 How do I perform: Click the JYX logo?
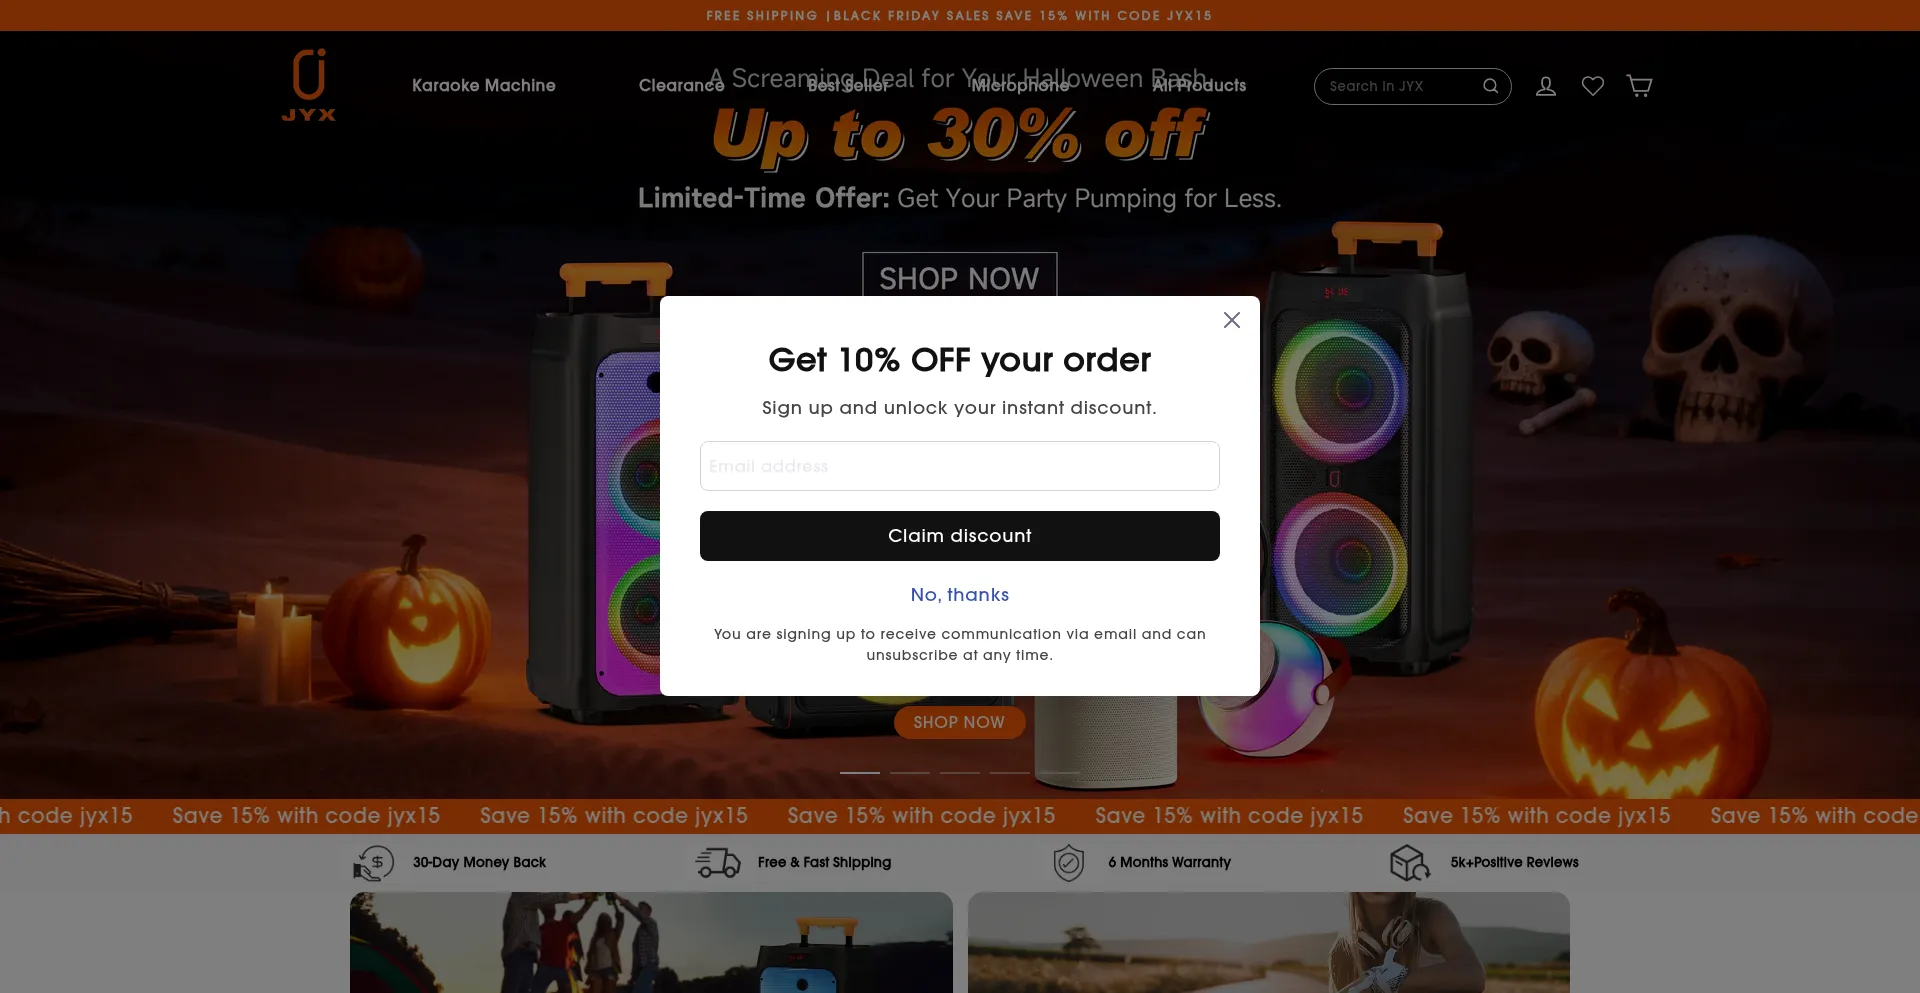coord(308,85)
